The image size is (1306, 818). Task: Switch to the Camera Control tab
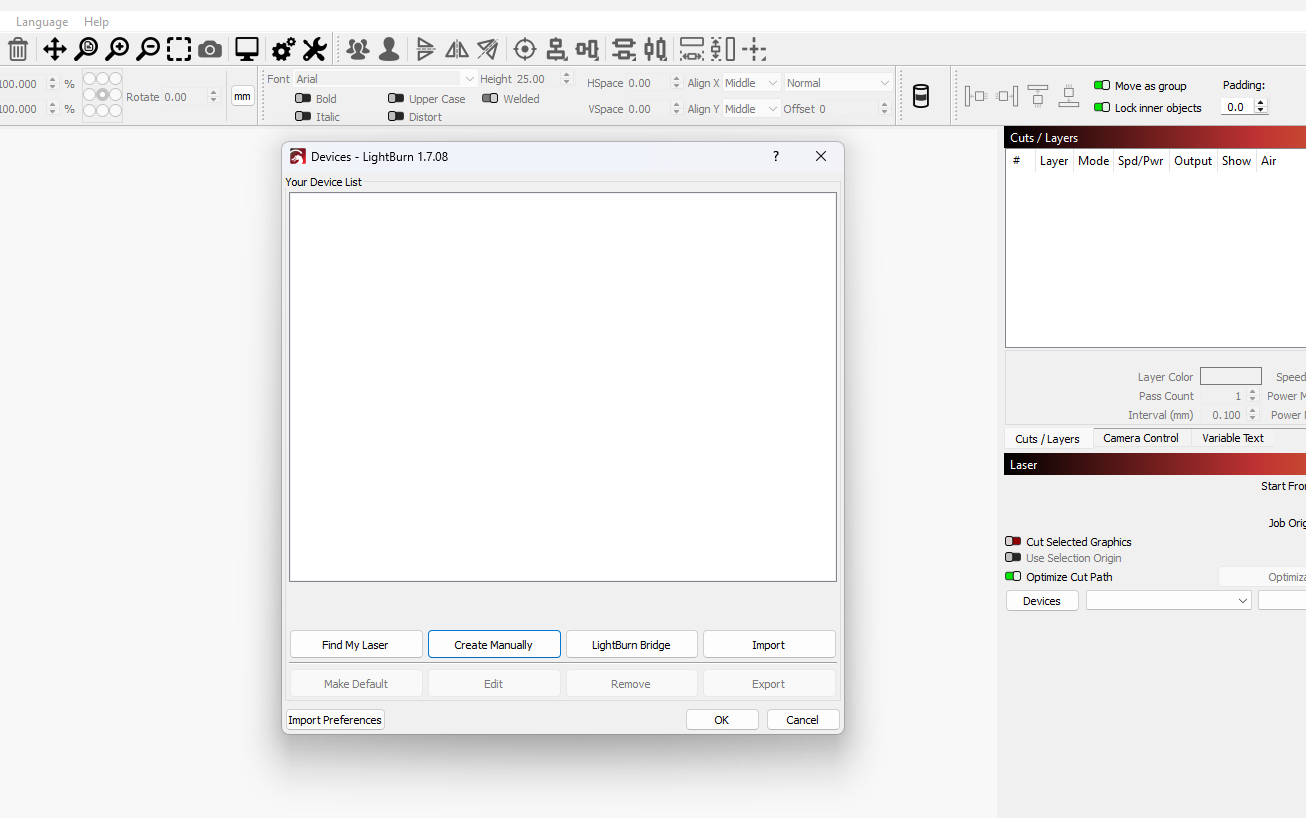(1140, 438)
